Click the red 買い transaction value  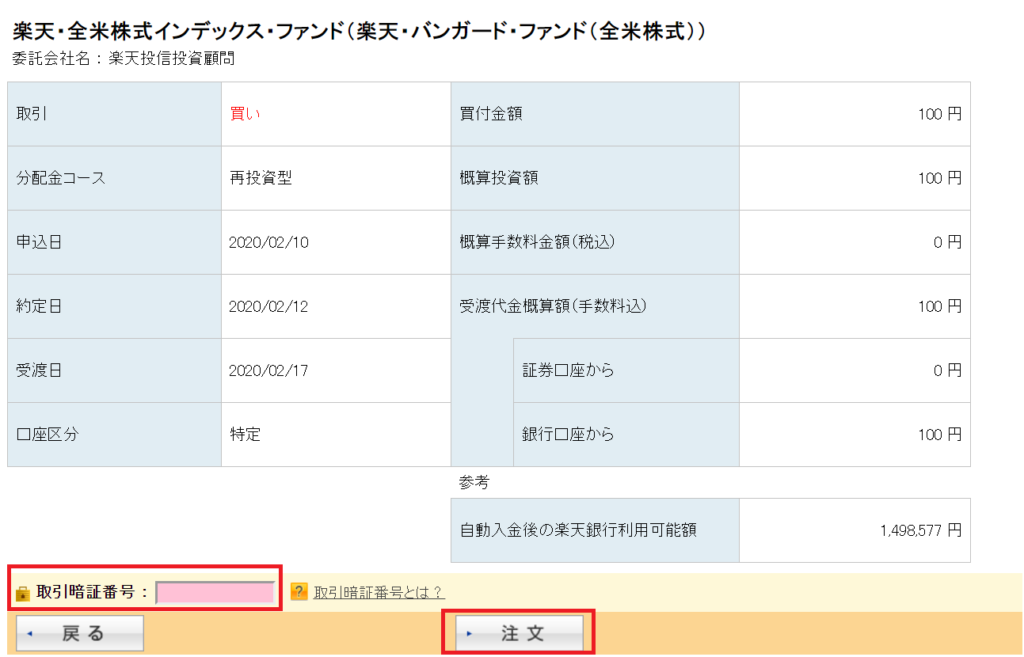coord(245,114)
